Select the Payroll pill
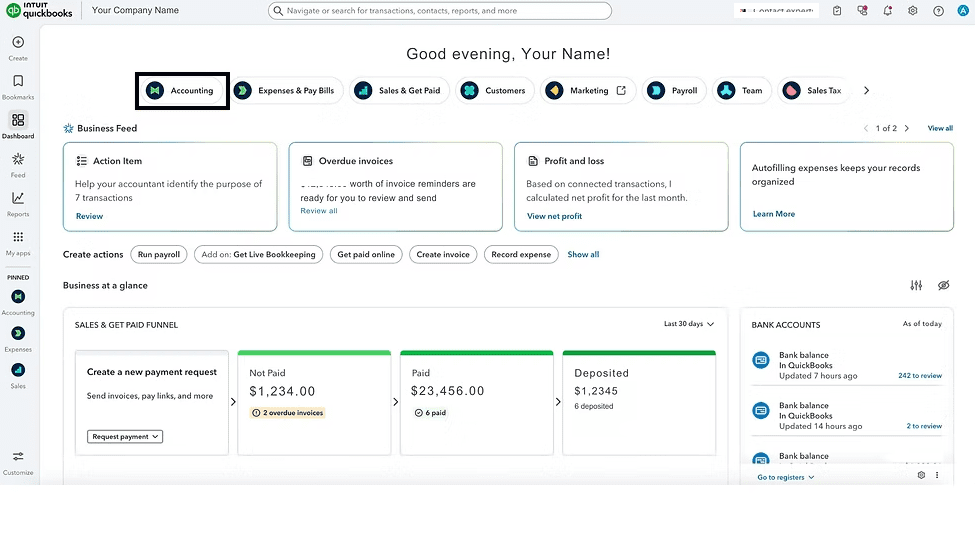This screenshot has width=975, height=545. 674,91
